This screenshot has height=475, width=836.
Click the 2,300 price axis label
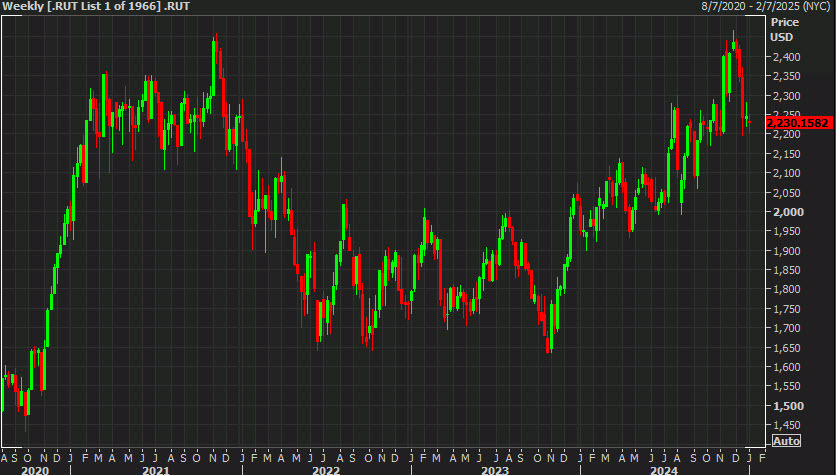click(x=785, y=96)
